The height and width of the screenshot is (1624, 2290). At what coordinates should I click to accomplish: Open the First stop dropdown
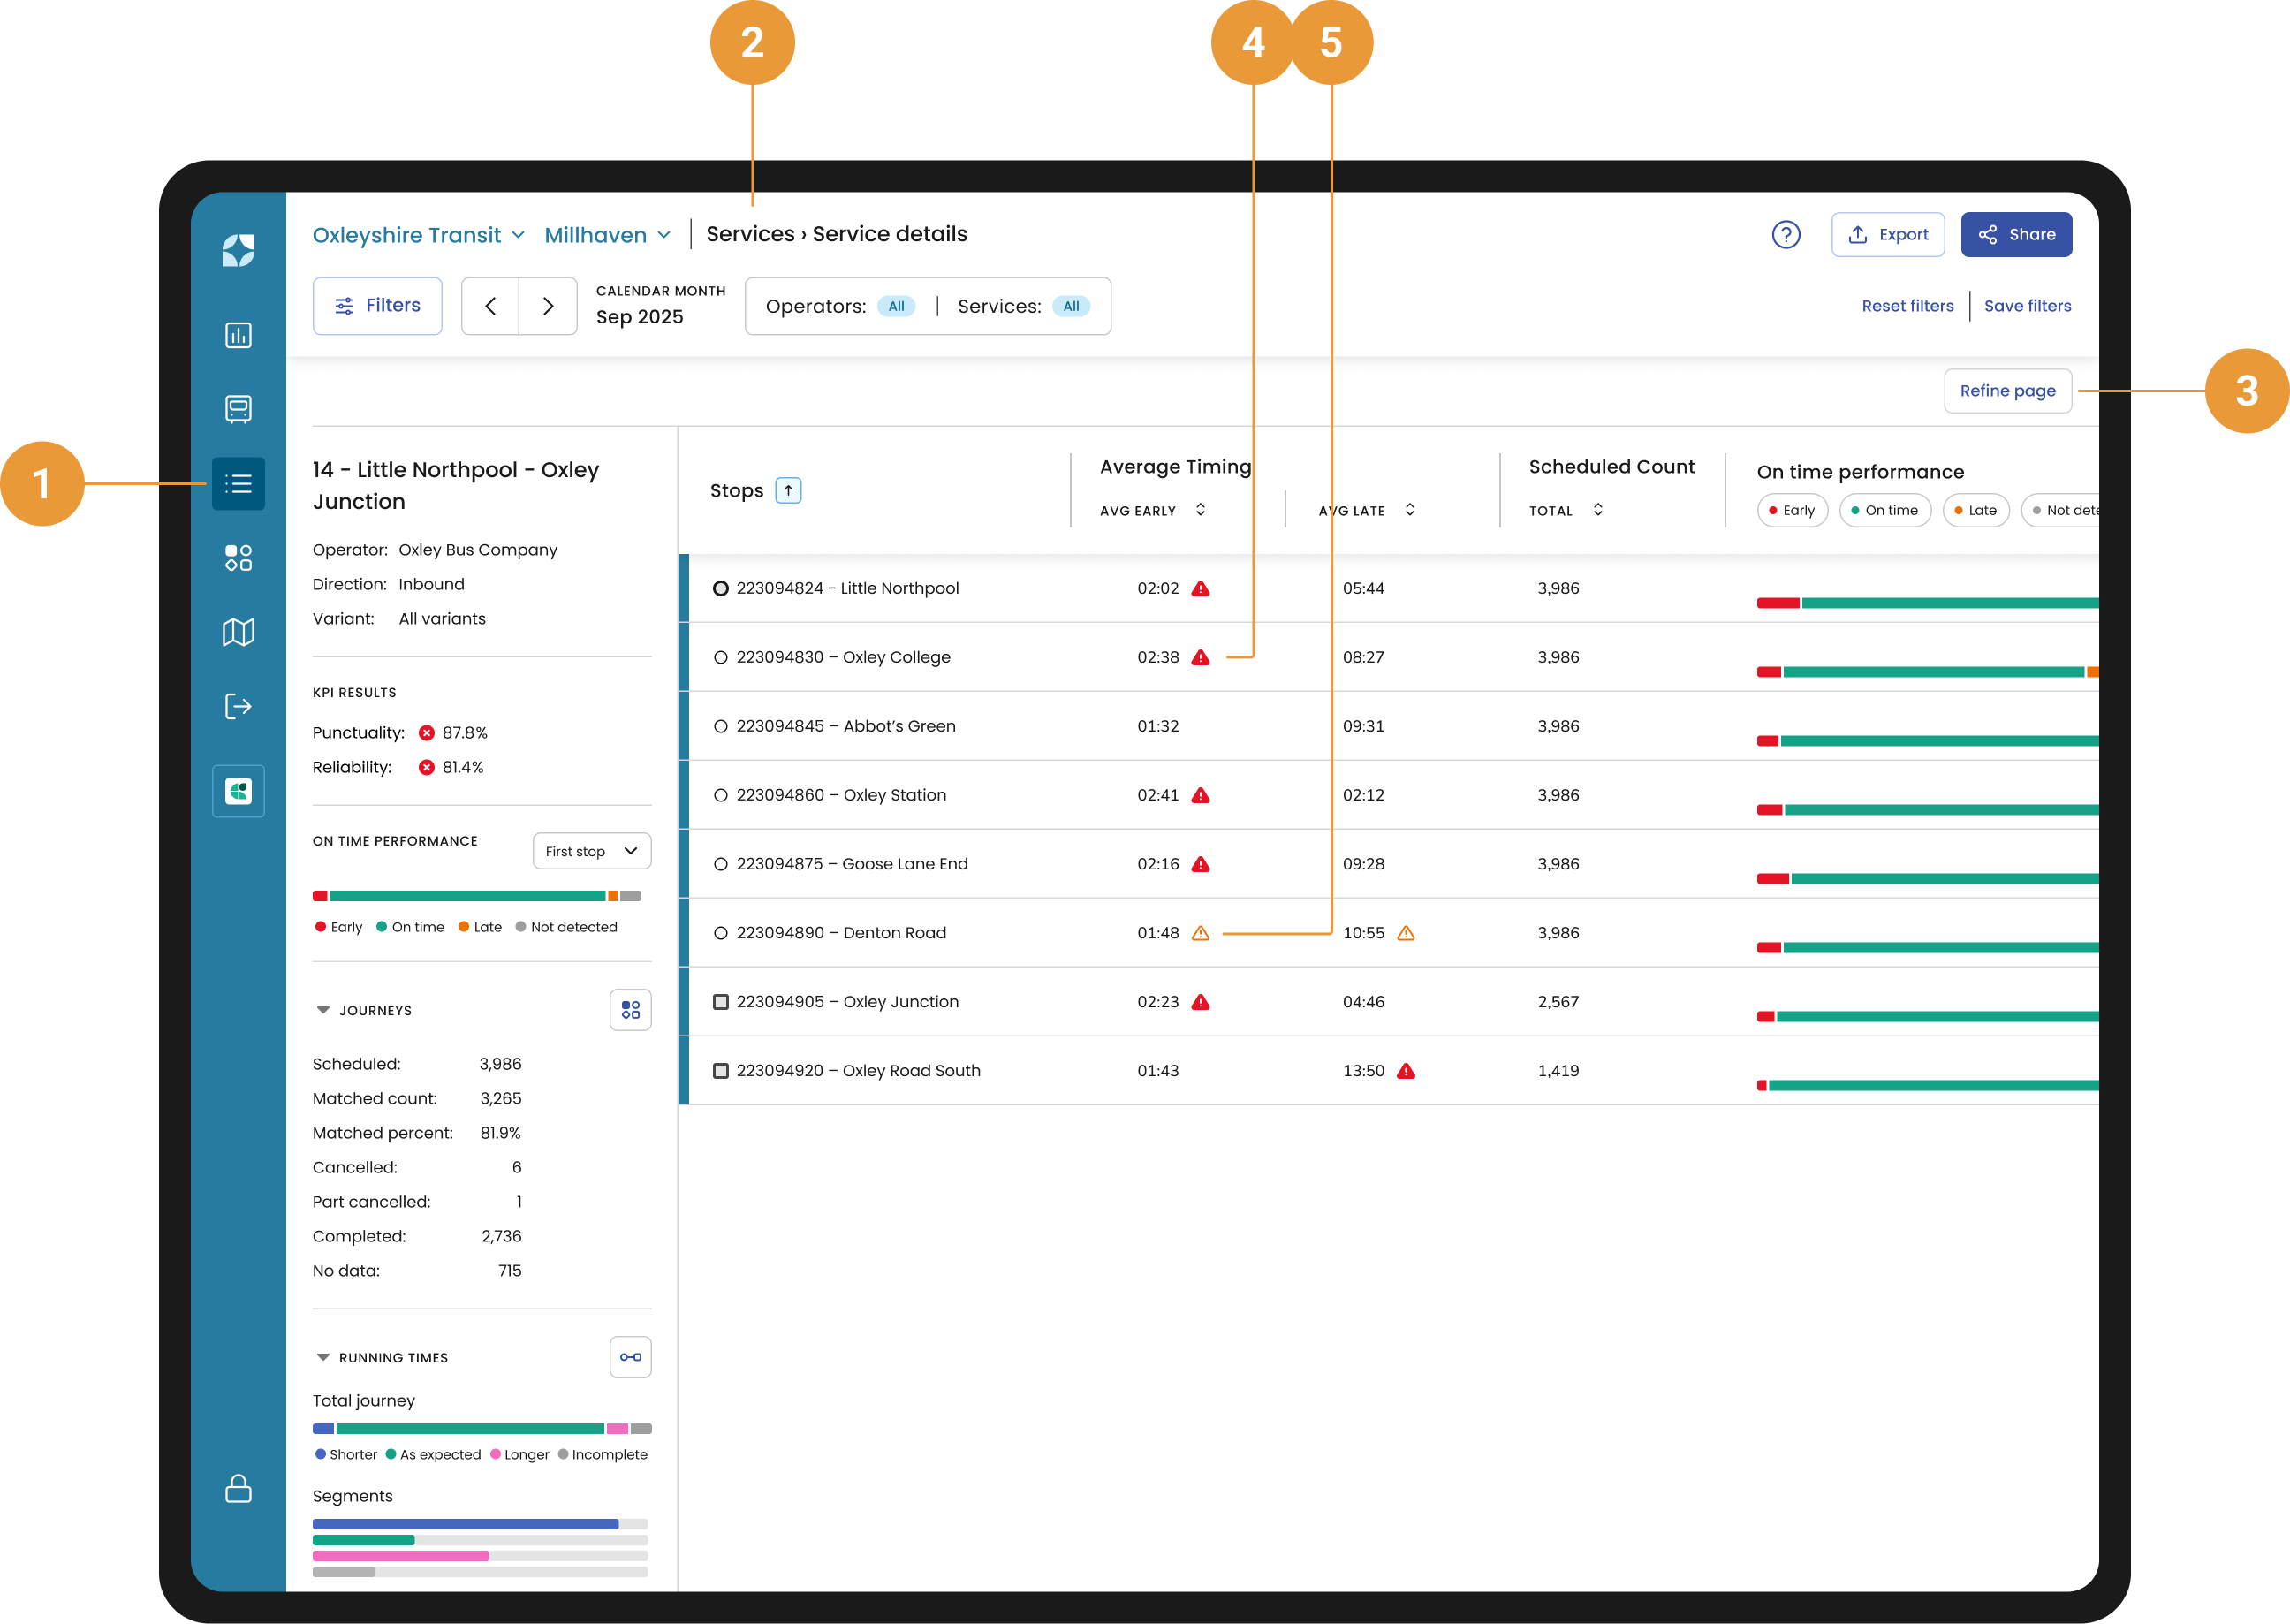click(x=591, y=851)
